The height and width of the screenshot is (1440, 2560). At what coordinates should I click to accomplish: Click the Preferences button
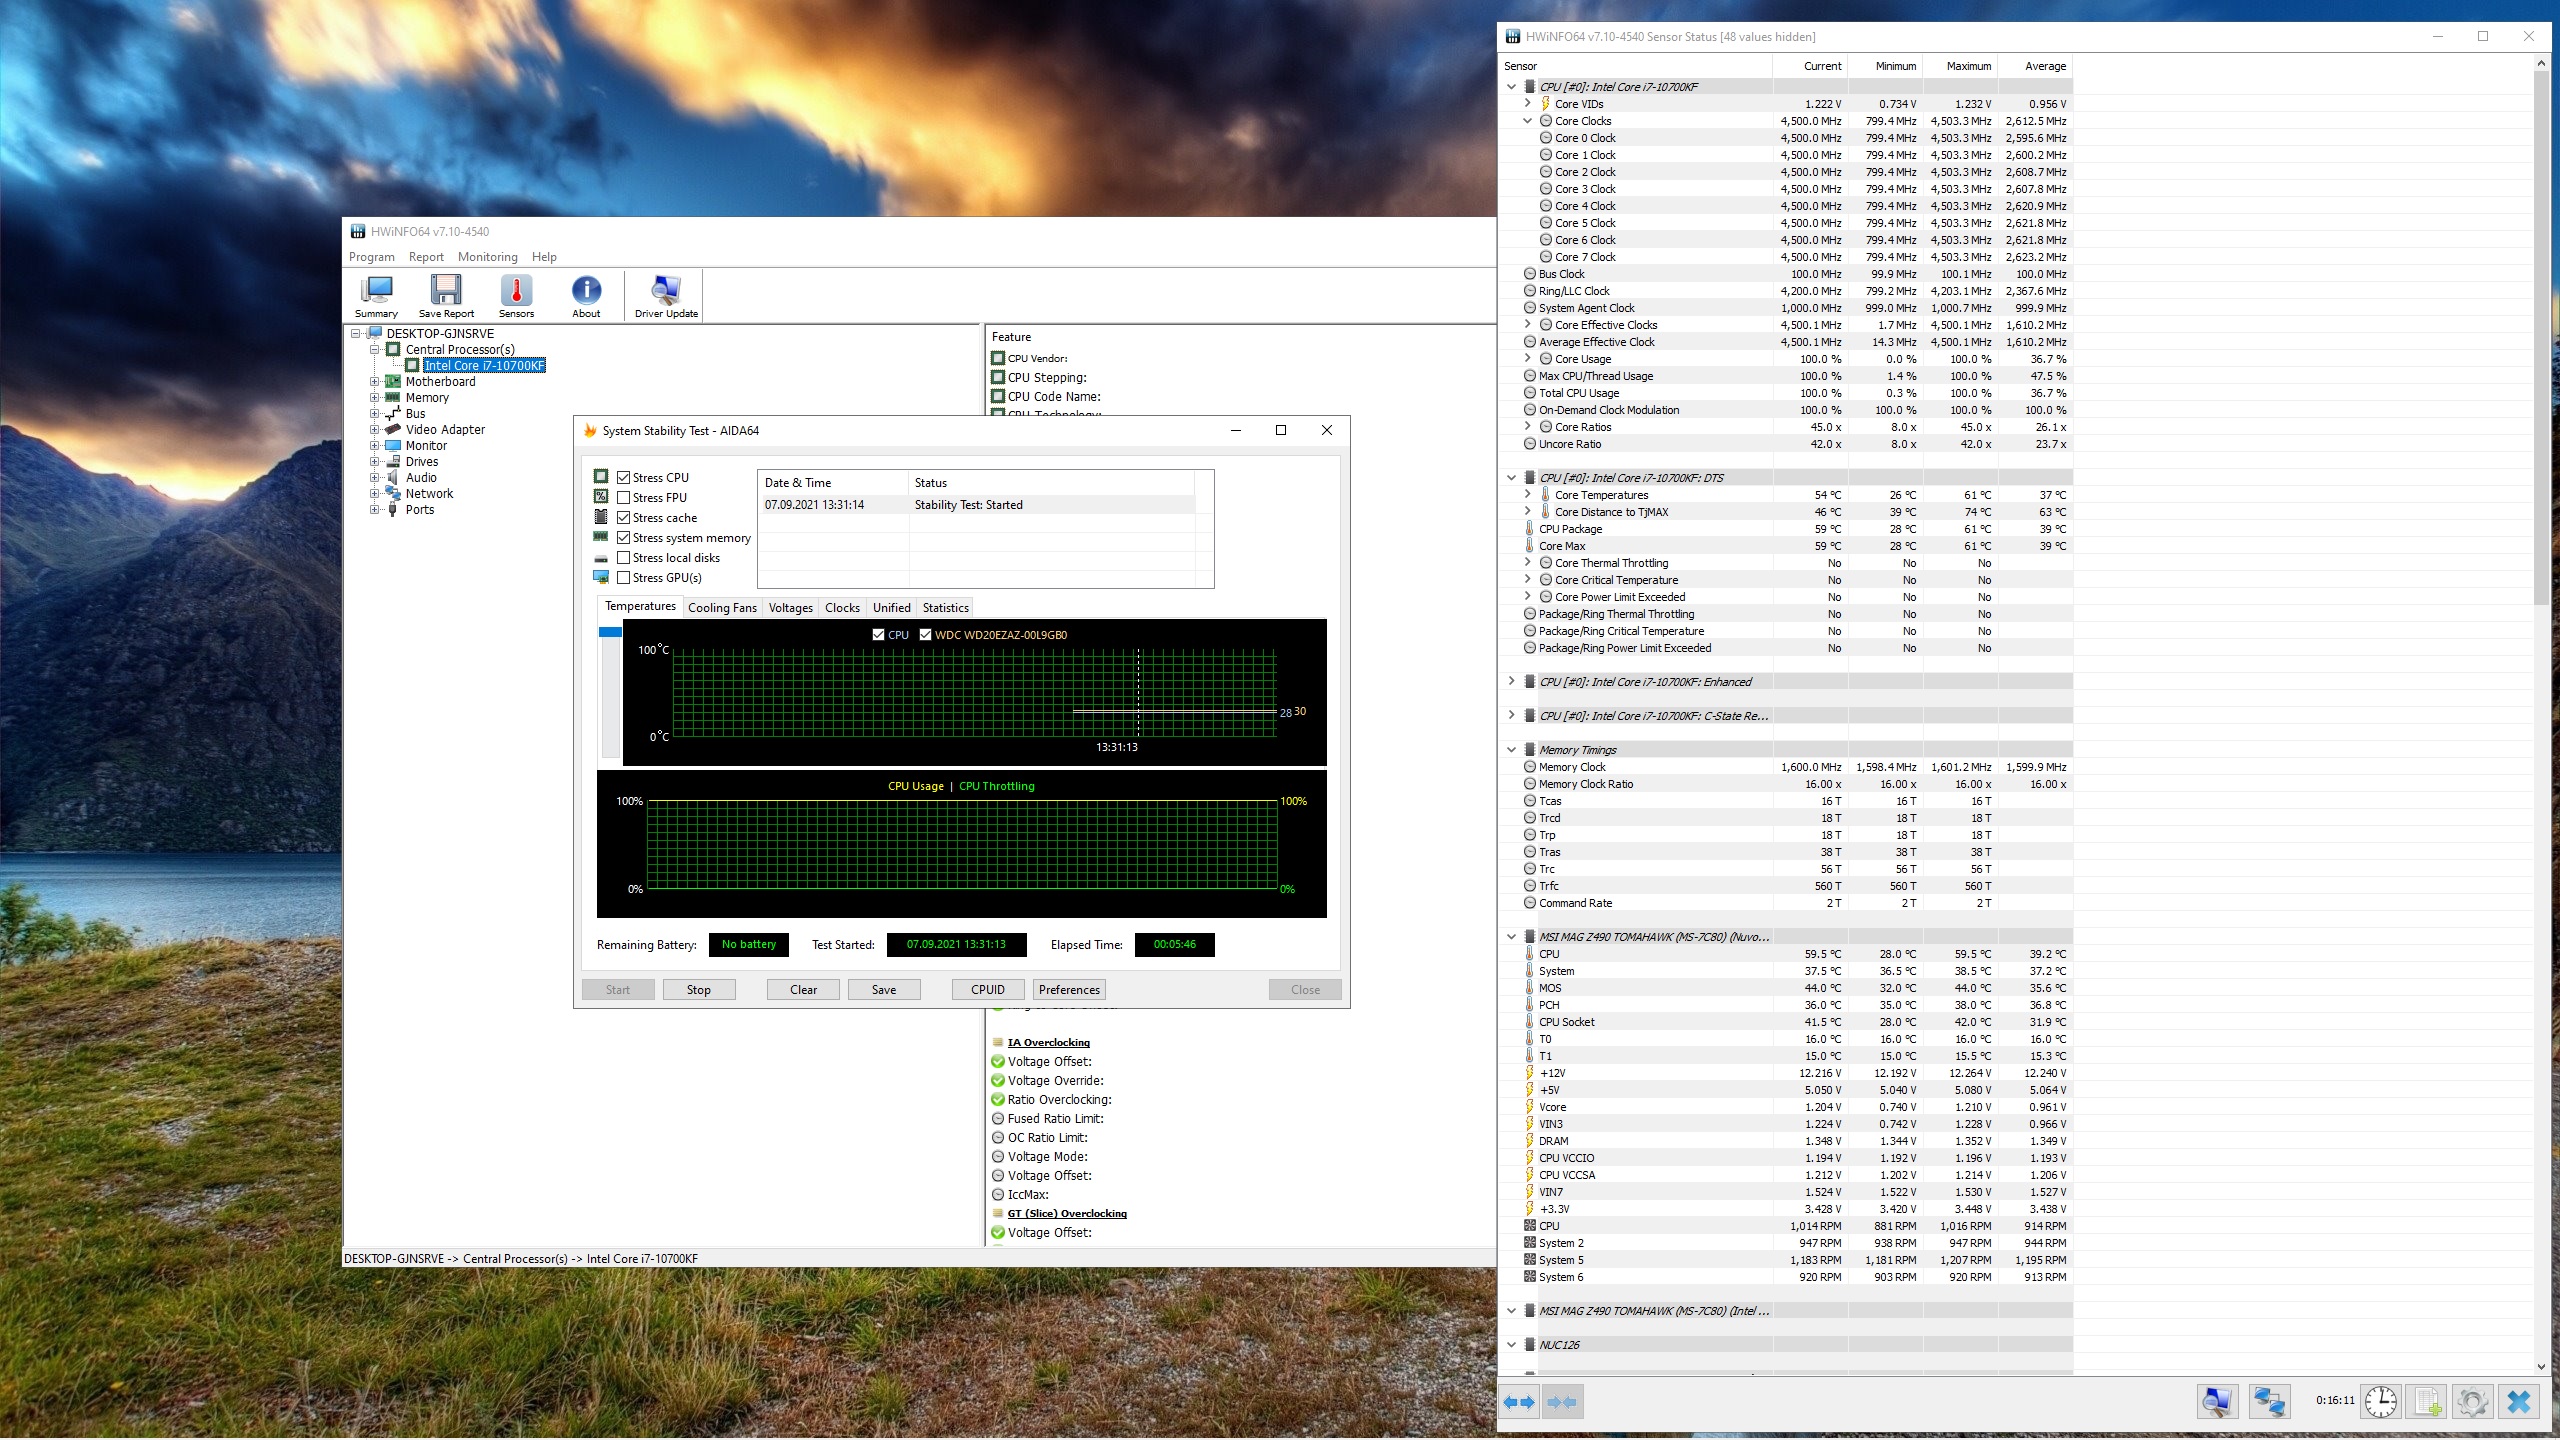1068,990
